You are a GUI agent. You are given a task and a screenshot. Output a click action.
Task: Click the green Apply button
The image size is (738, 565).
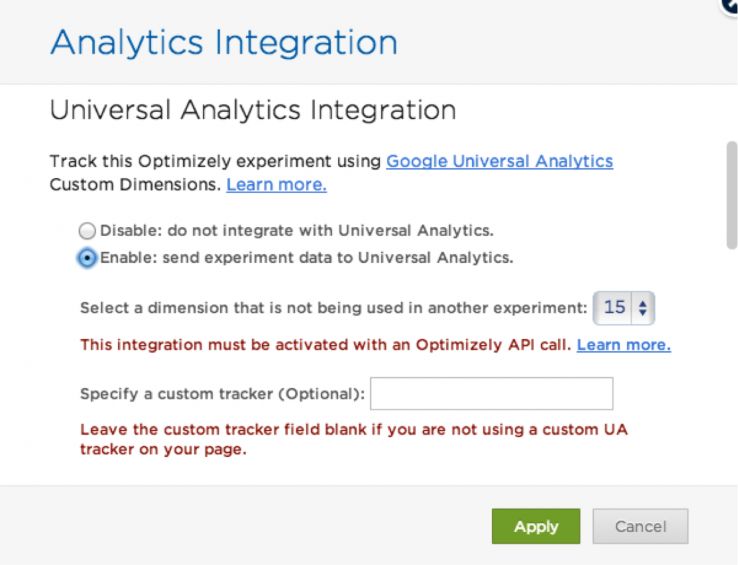[x=536, y=527]
